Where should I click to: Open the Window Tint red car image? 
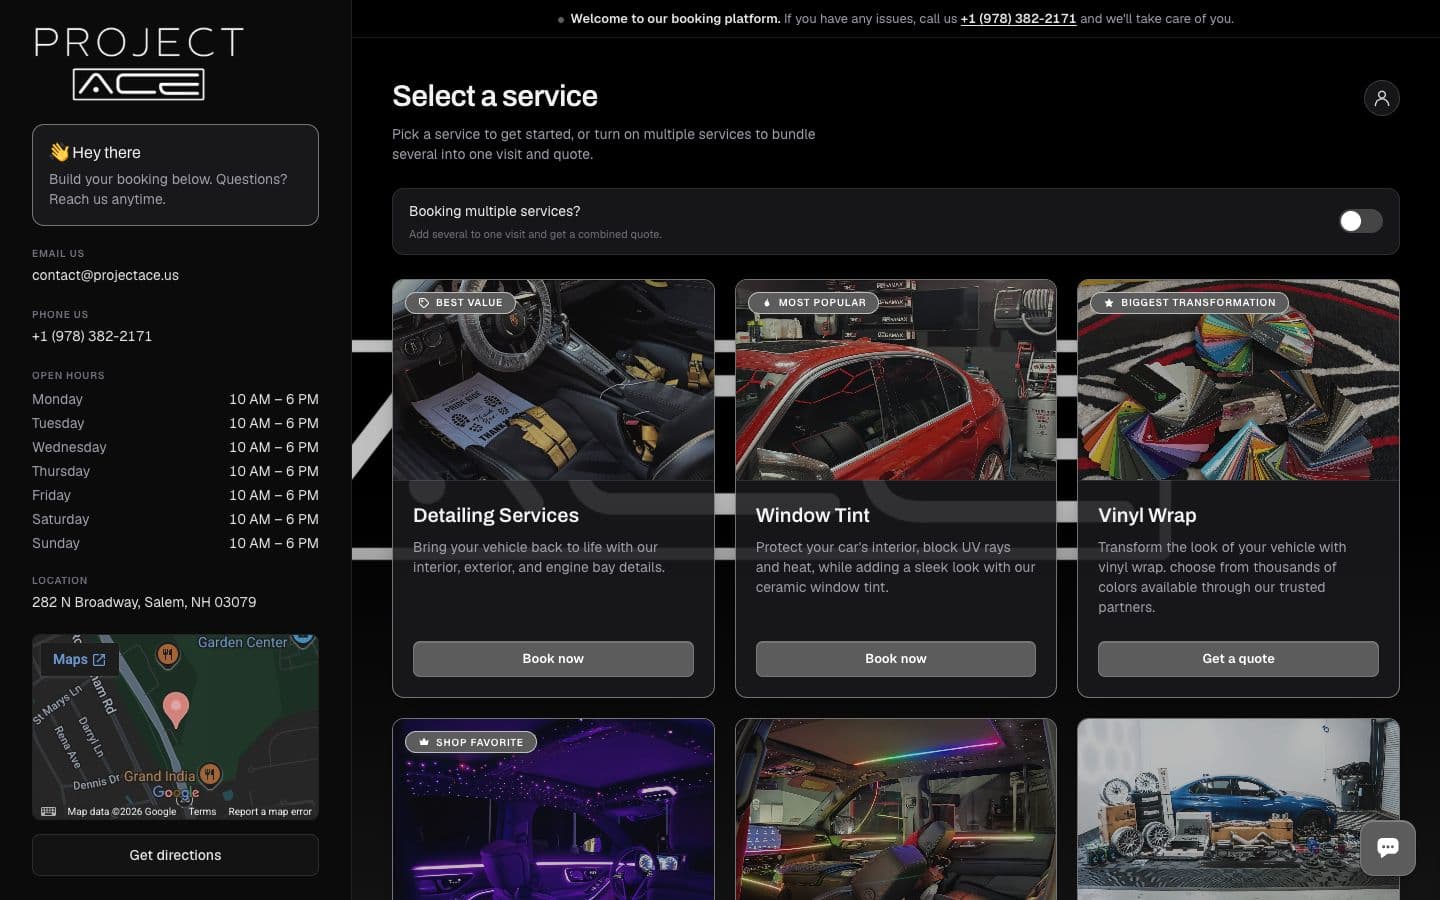(896, 380)
